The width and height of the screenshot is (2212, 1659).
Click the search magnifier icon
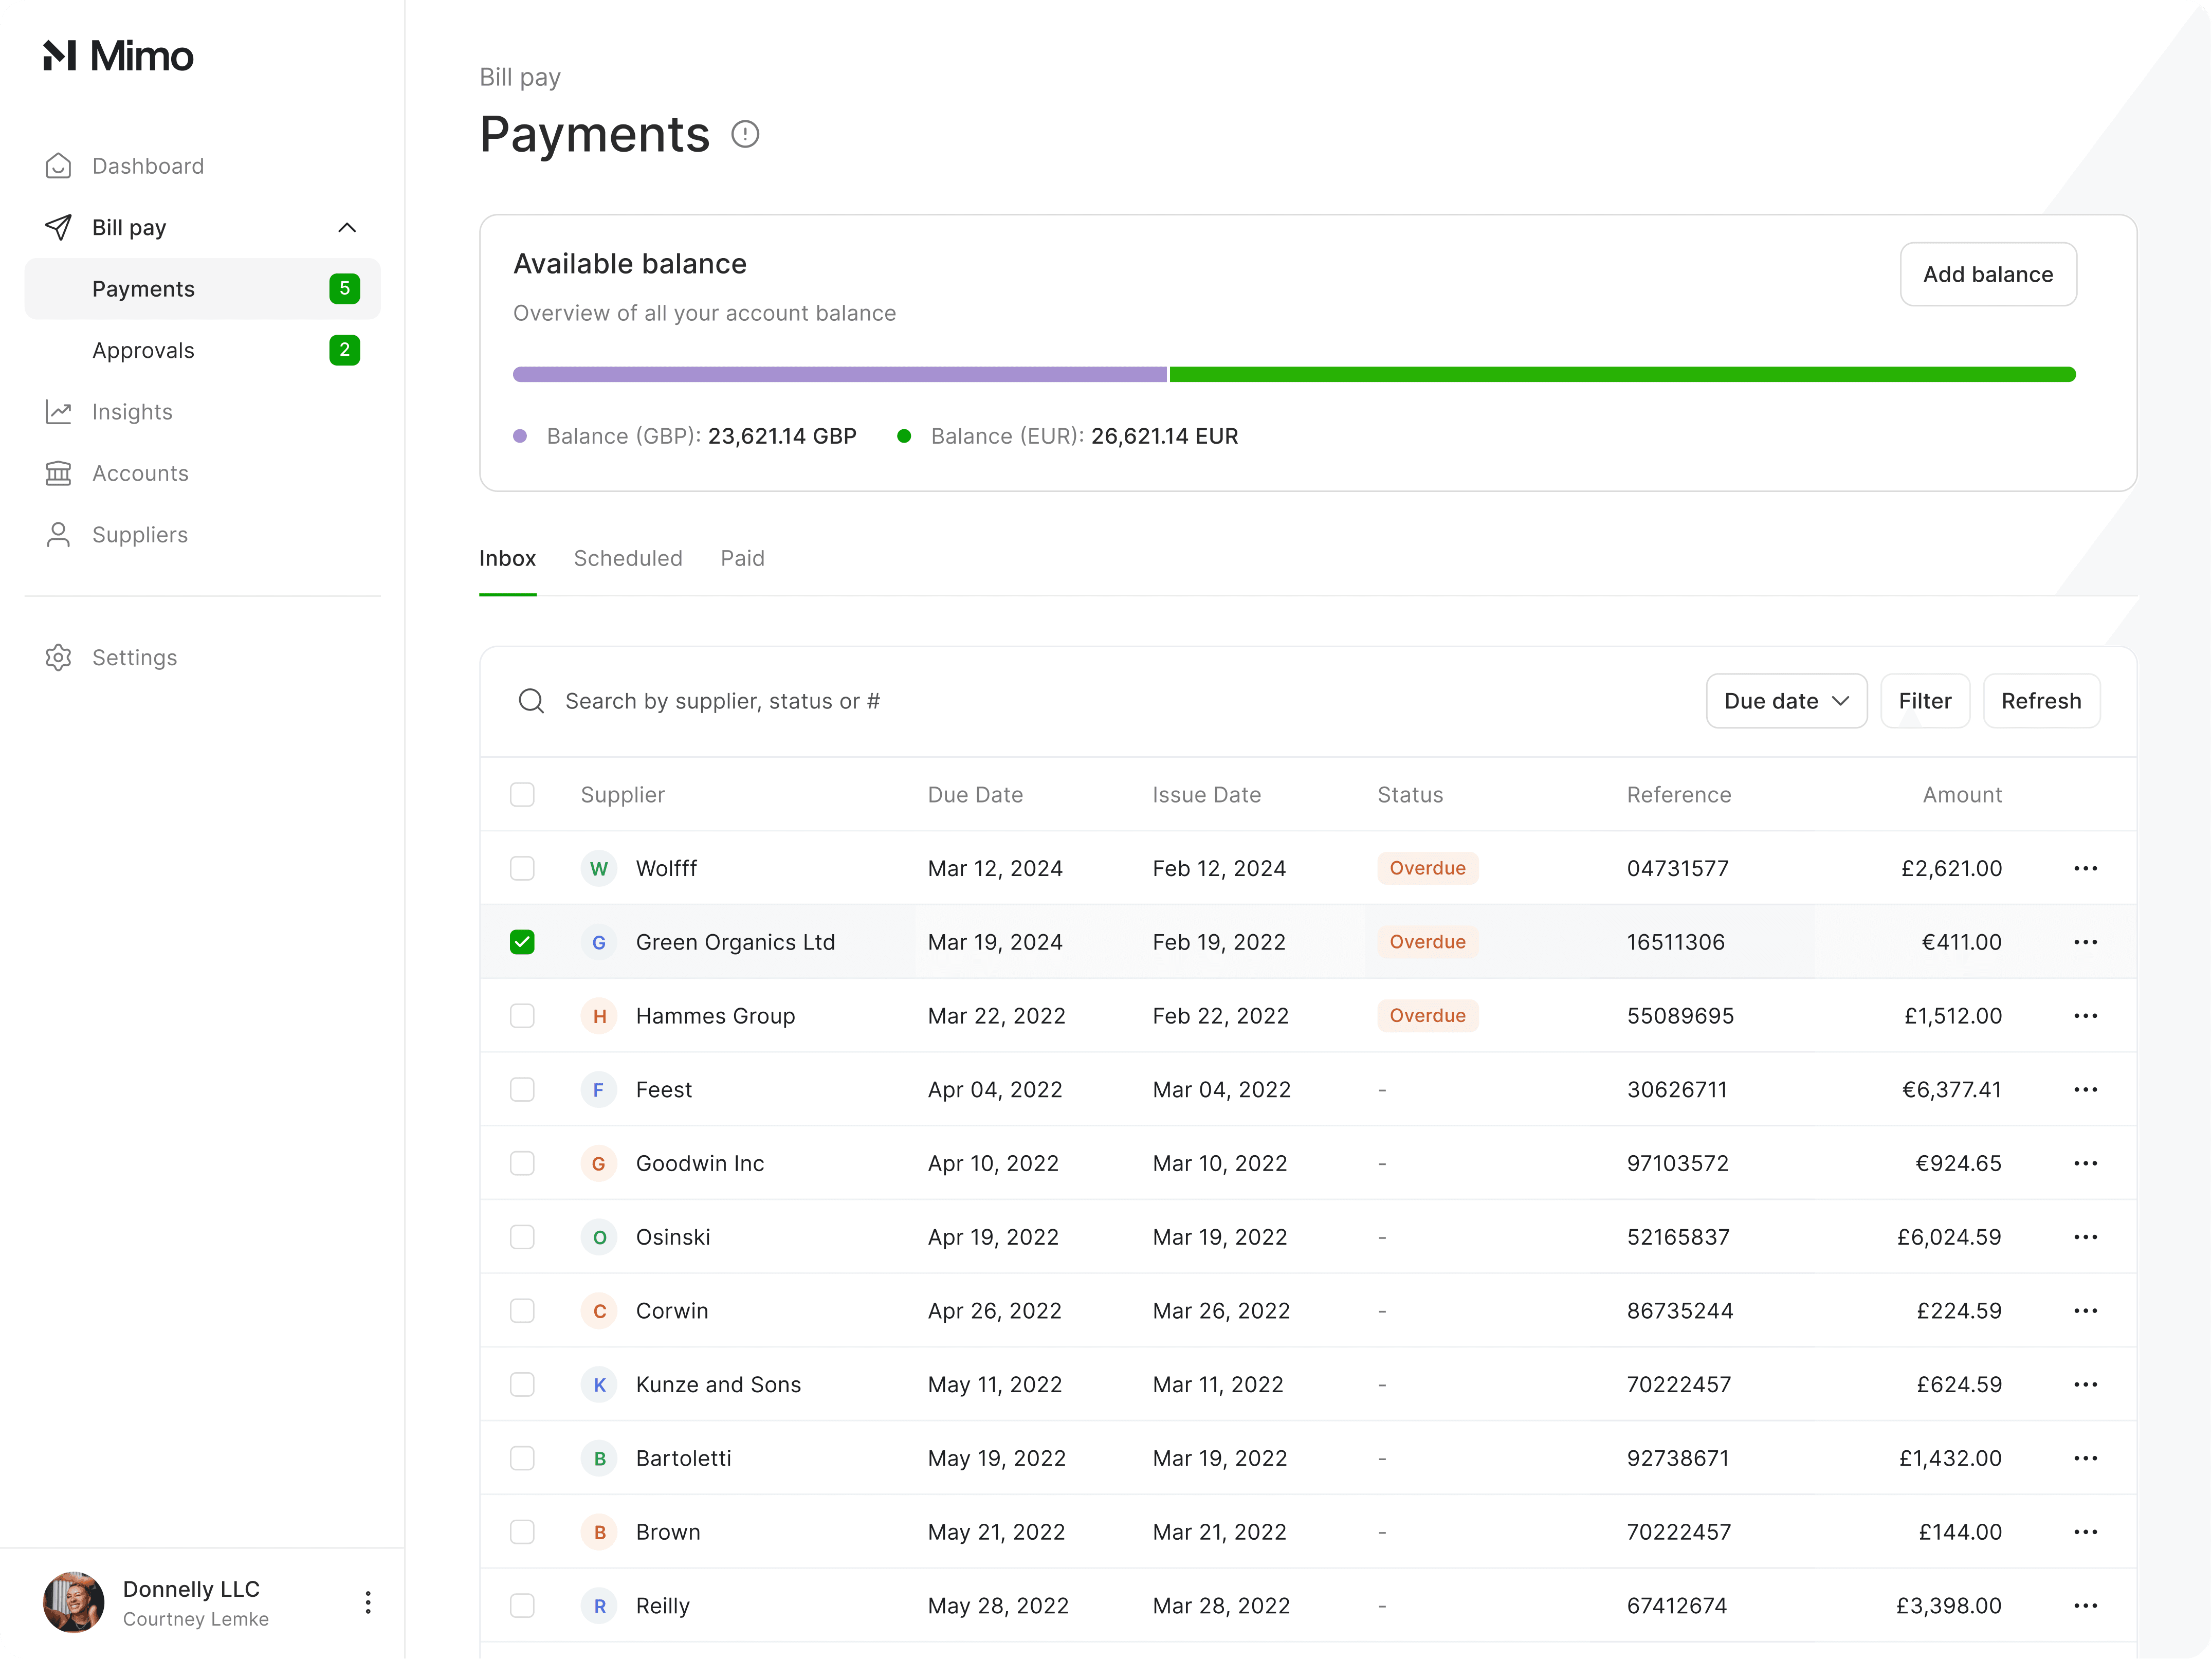[x=531, y=701]
